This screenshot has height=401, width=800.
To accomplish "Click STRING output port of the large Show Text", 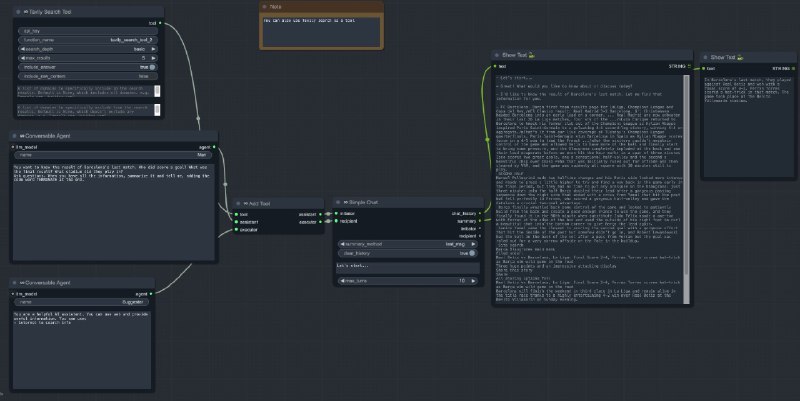I will point(689,66).
